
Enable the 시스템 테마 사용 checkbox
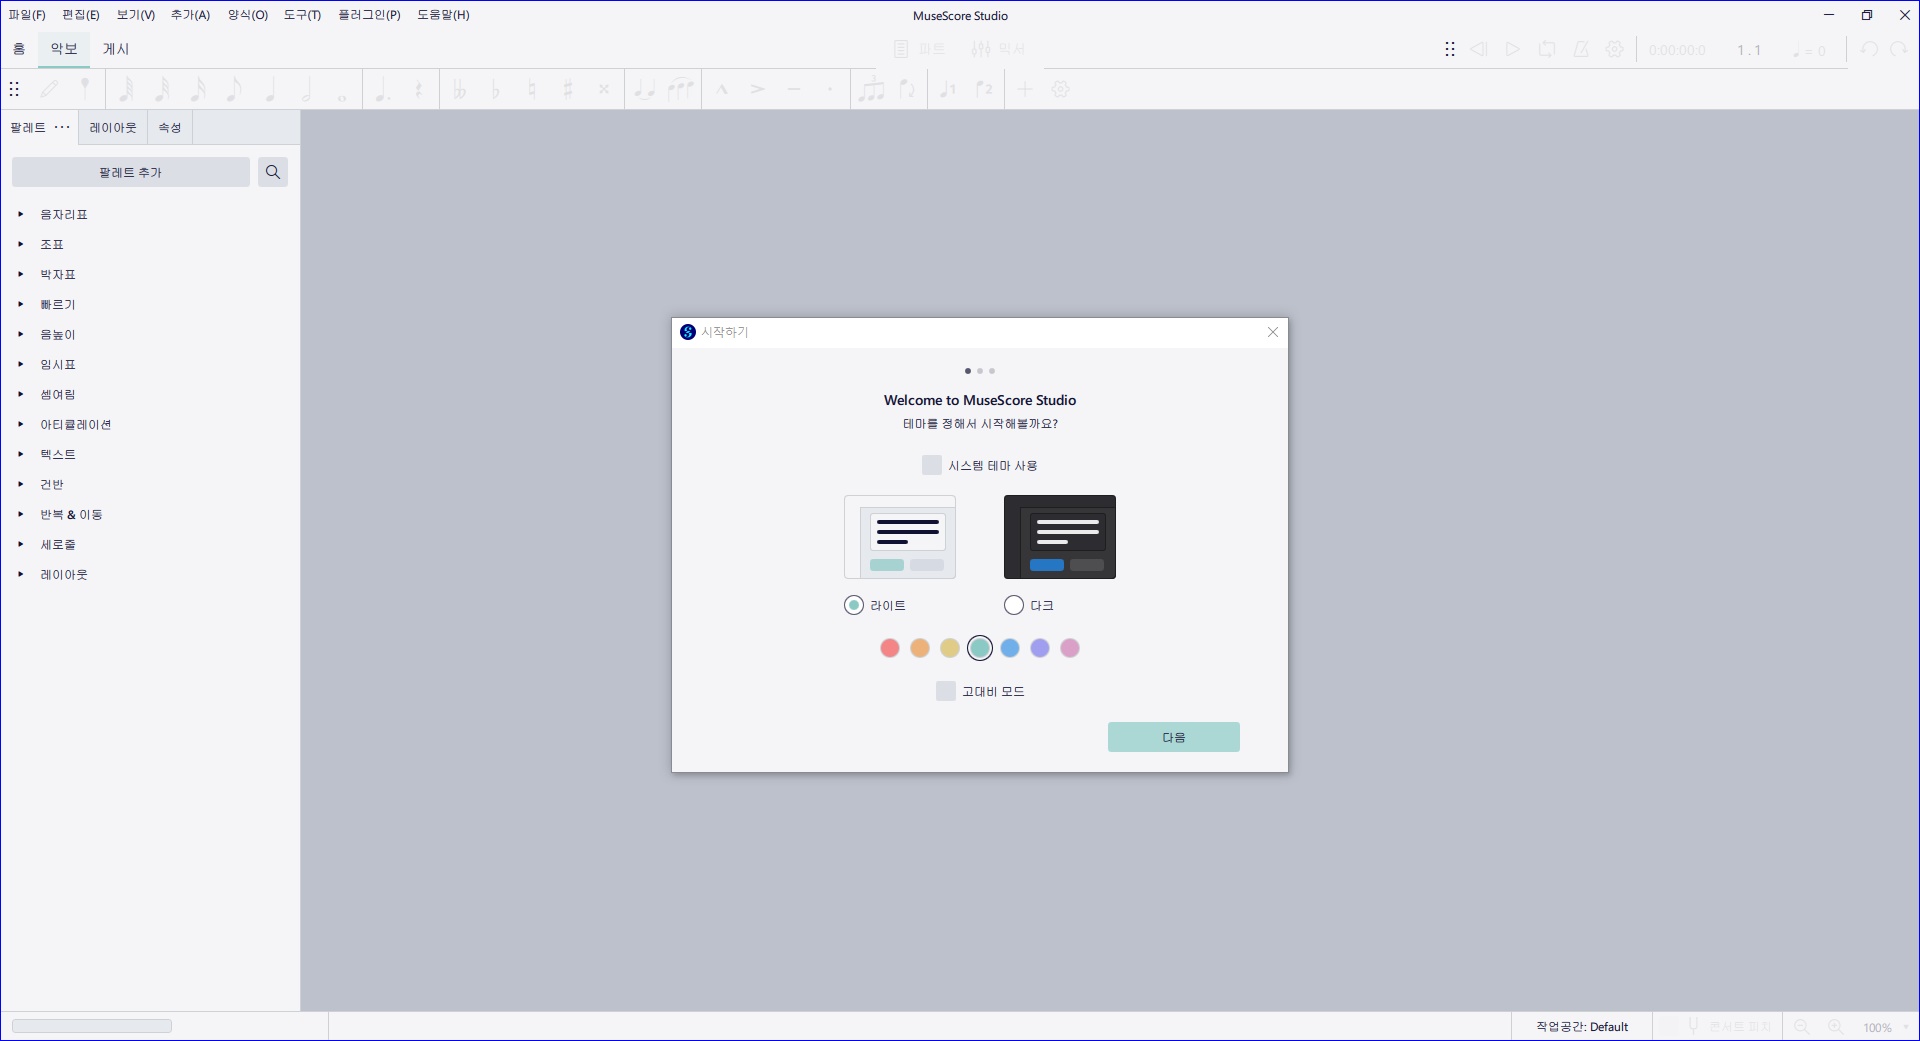click(x=932, y=465)
